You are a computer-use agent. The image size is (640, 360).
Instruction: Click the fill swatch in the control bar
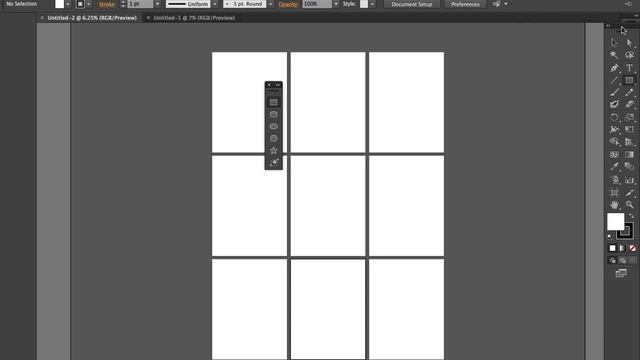click(x=60, y=4)
